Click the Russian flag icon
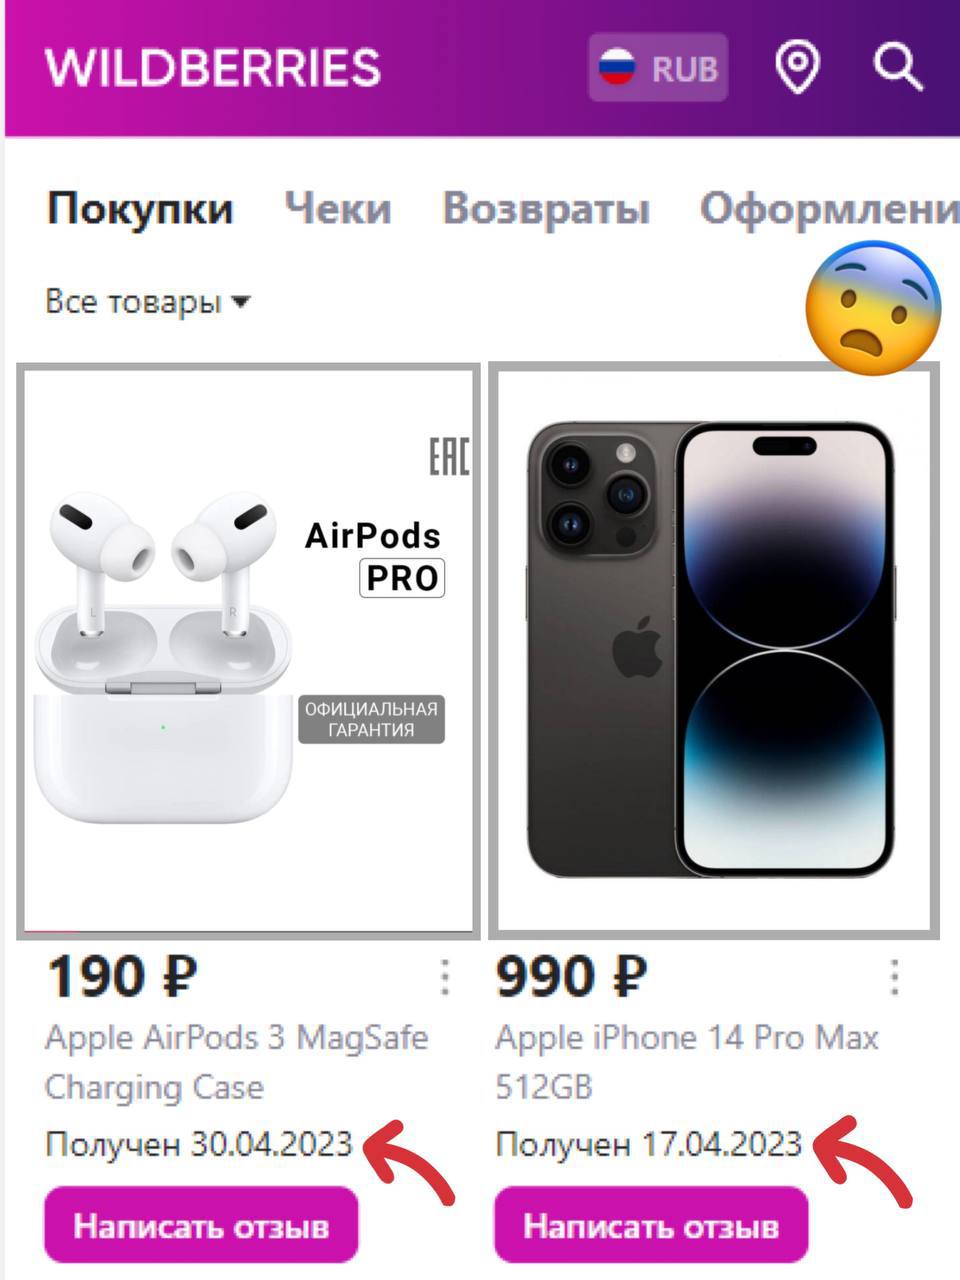 [x=617, y=68]
